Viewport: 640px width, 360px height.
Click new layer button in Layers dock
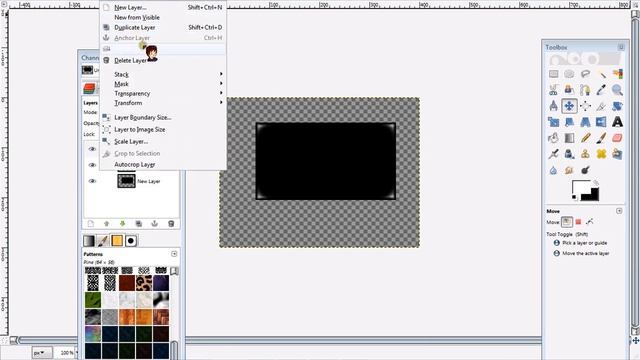pyautogui.click(x=91, y=224)
